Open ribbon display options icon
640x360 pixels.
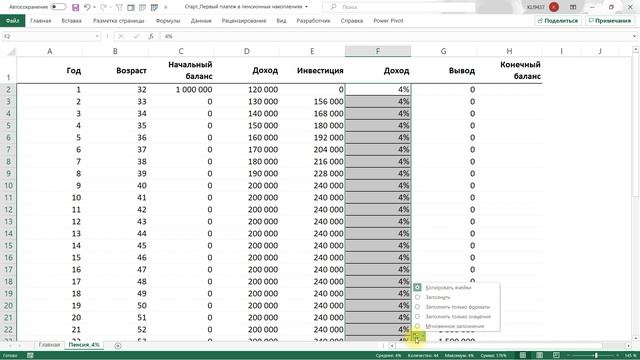coord(573,7)
